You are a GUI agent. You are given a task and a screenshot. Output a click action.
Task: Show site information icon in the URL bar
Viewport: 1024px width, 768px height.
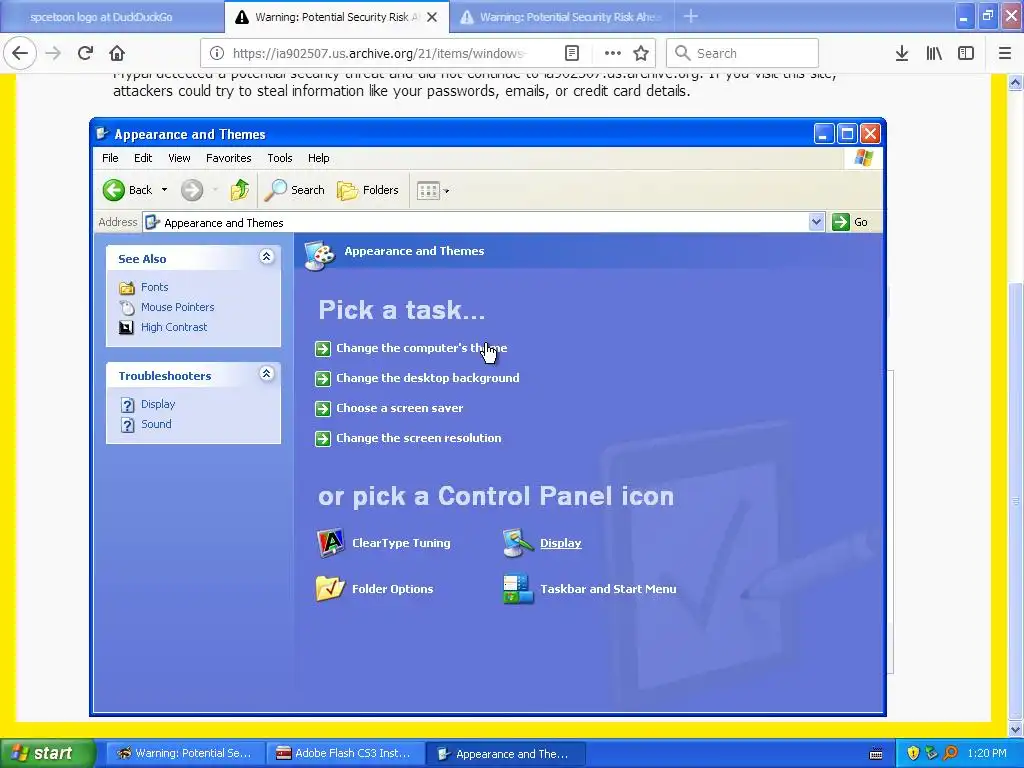click(x=217, y=54)
